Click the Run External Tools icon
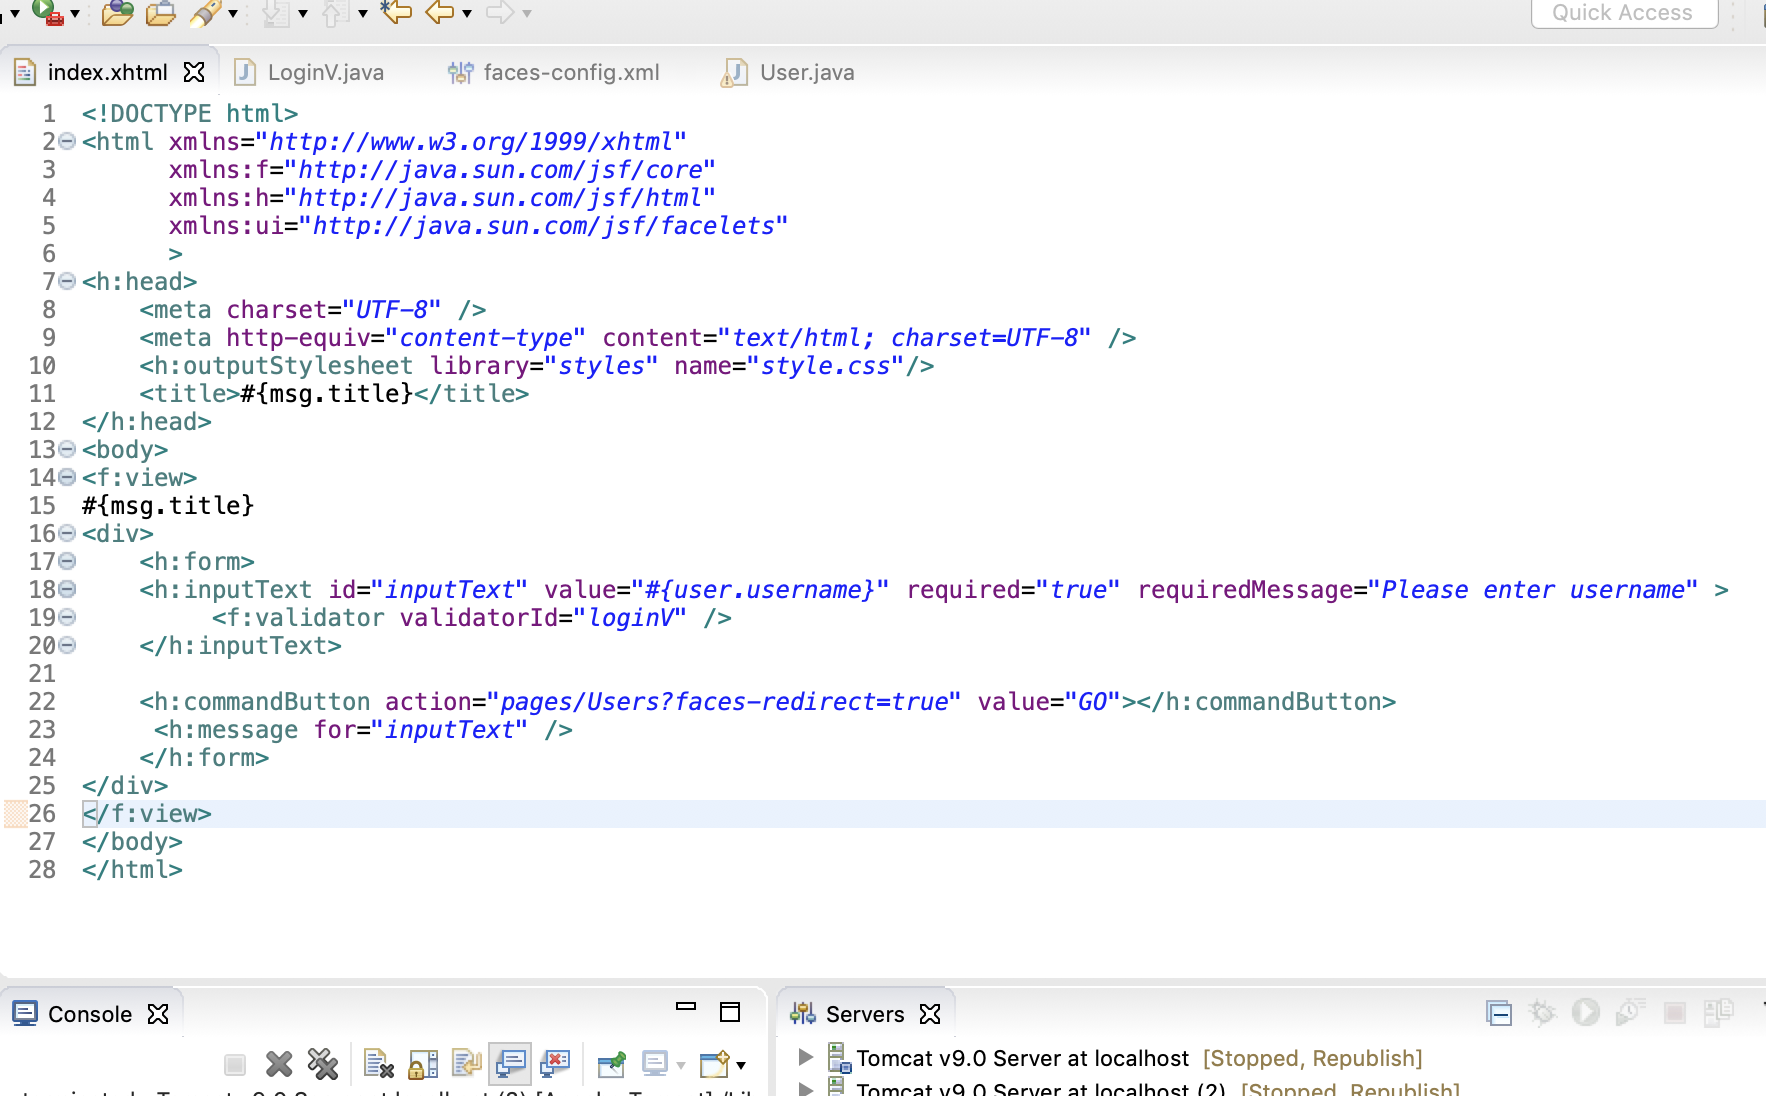The image size is (1766, 1096). [47, 13]
